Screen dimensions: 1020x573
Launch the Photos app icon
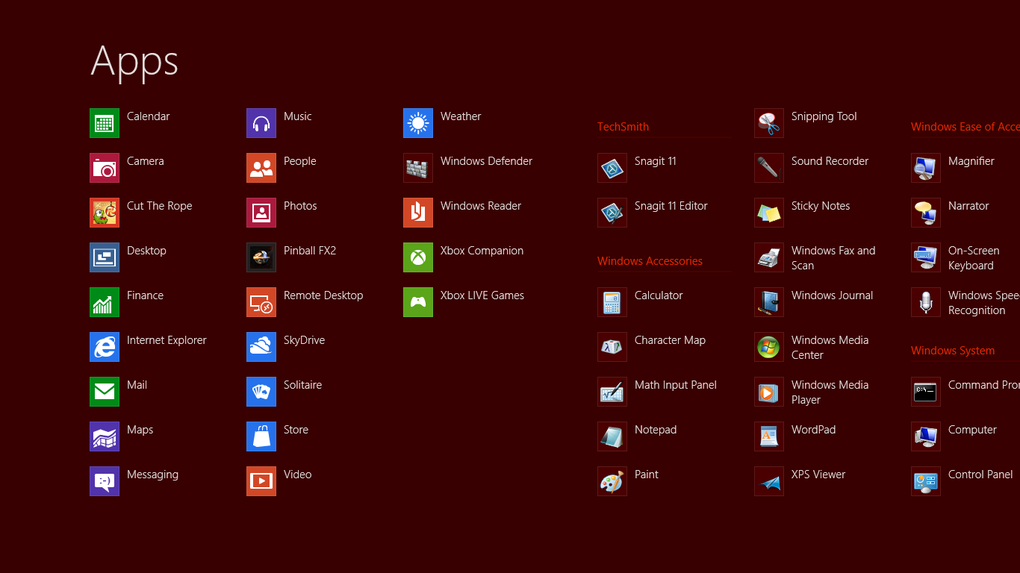(261, 213)
